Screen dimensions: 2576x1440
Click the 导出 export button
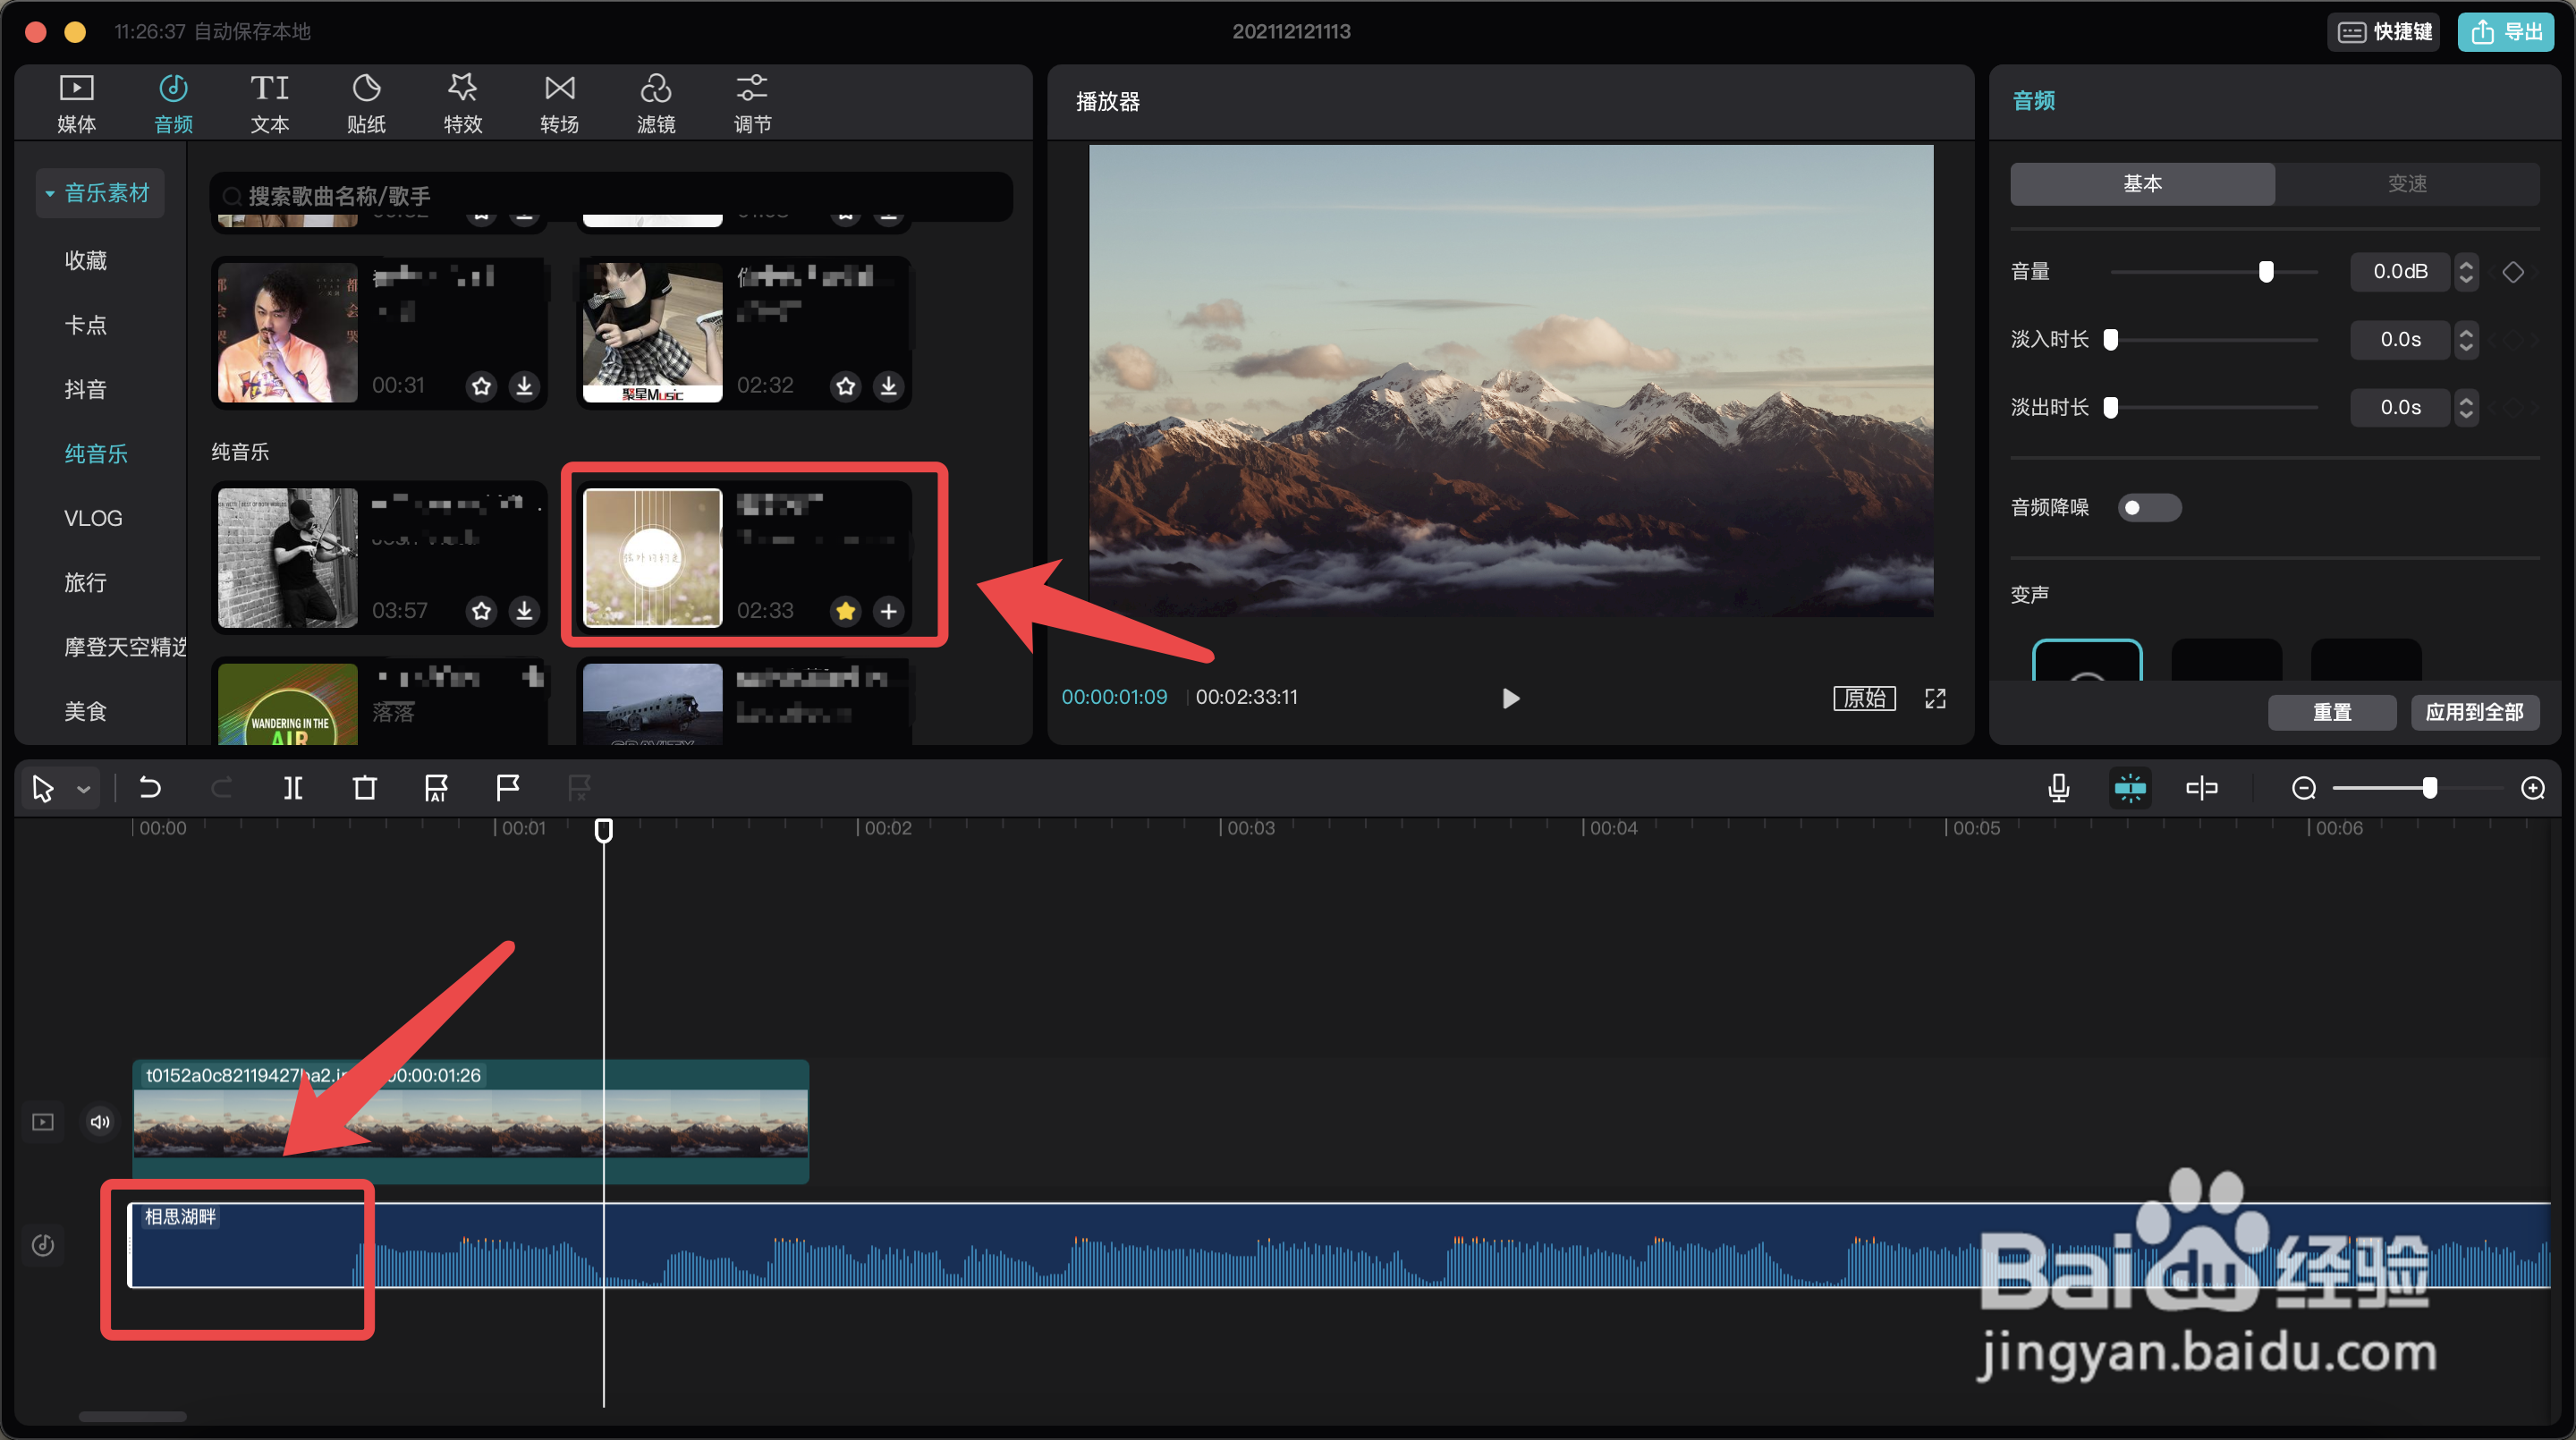pos(2506,32)
